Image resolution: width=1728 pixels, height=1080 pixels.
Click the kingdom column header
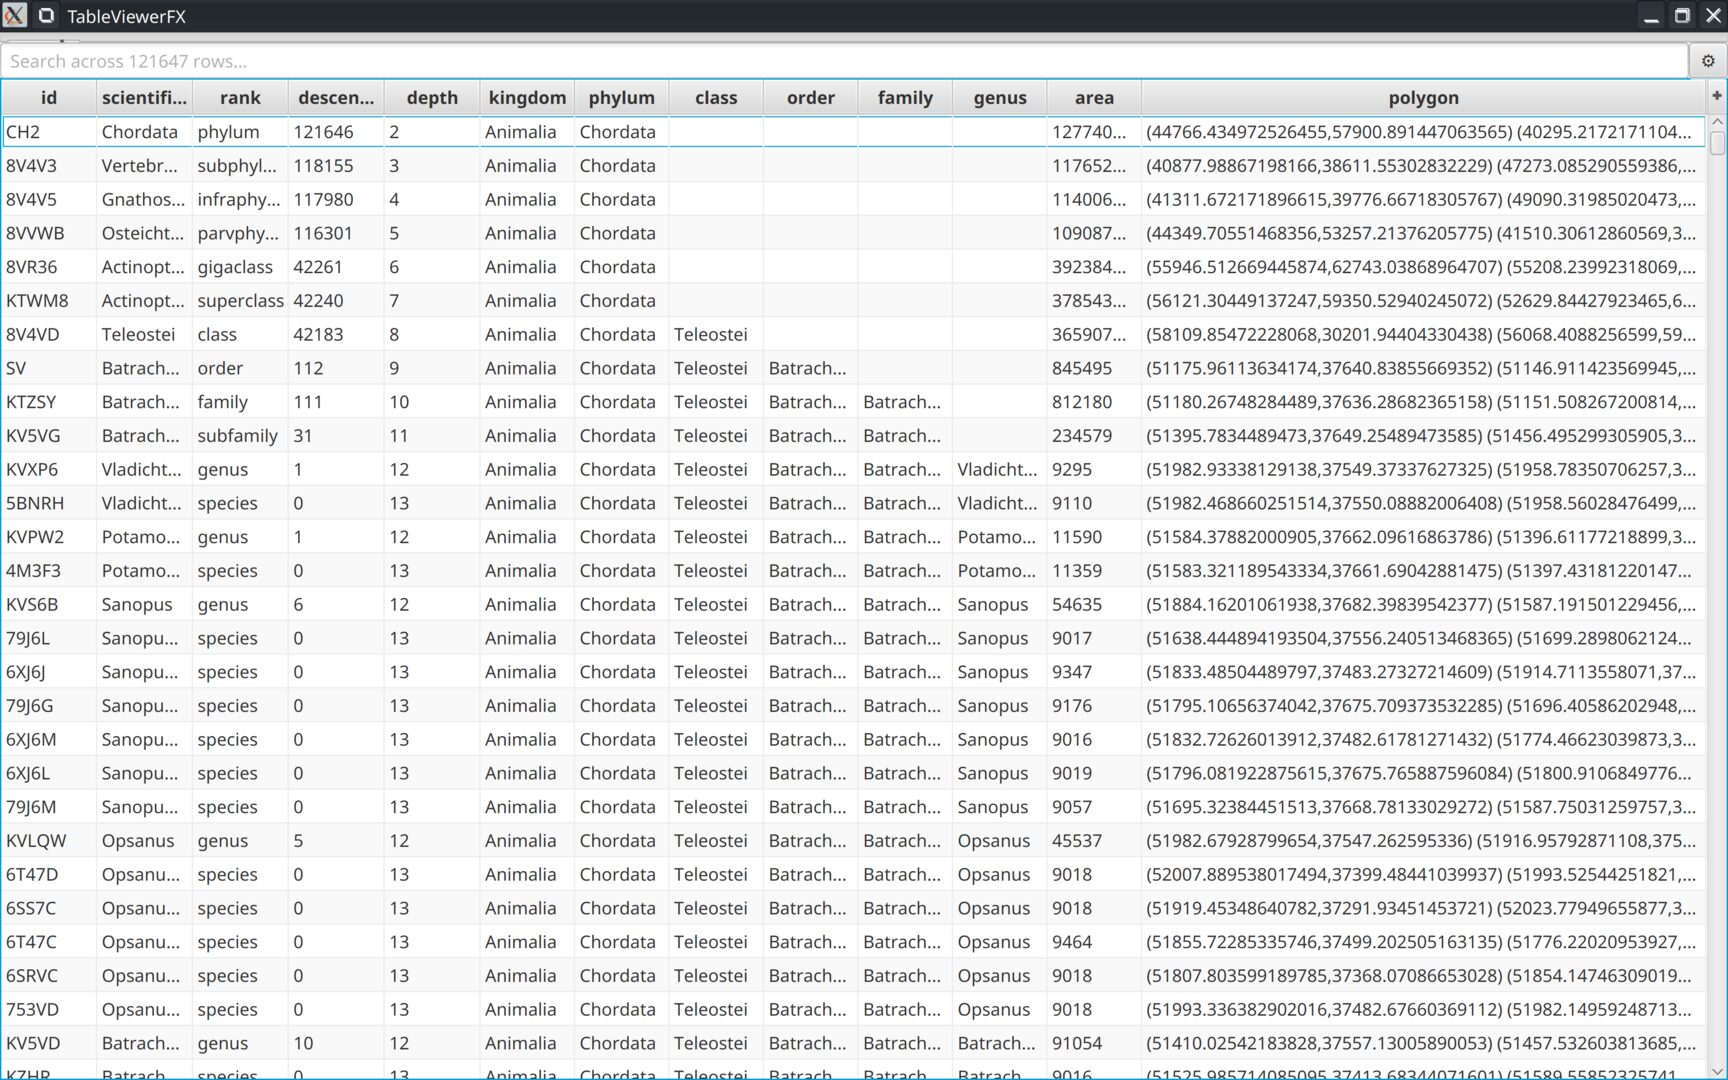pos(527,97)
